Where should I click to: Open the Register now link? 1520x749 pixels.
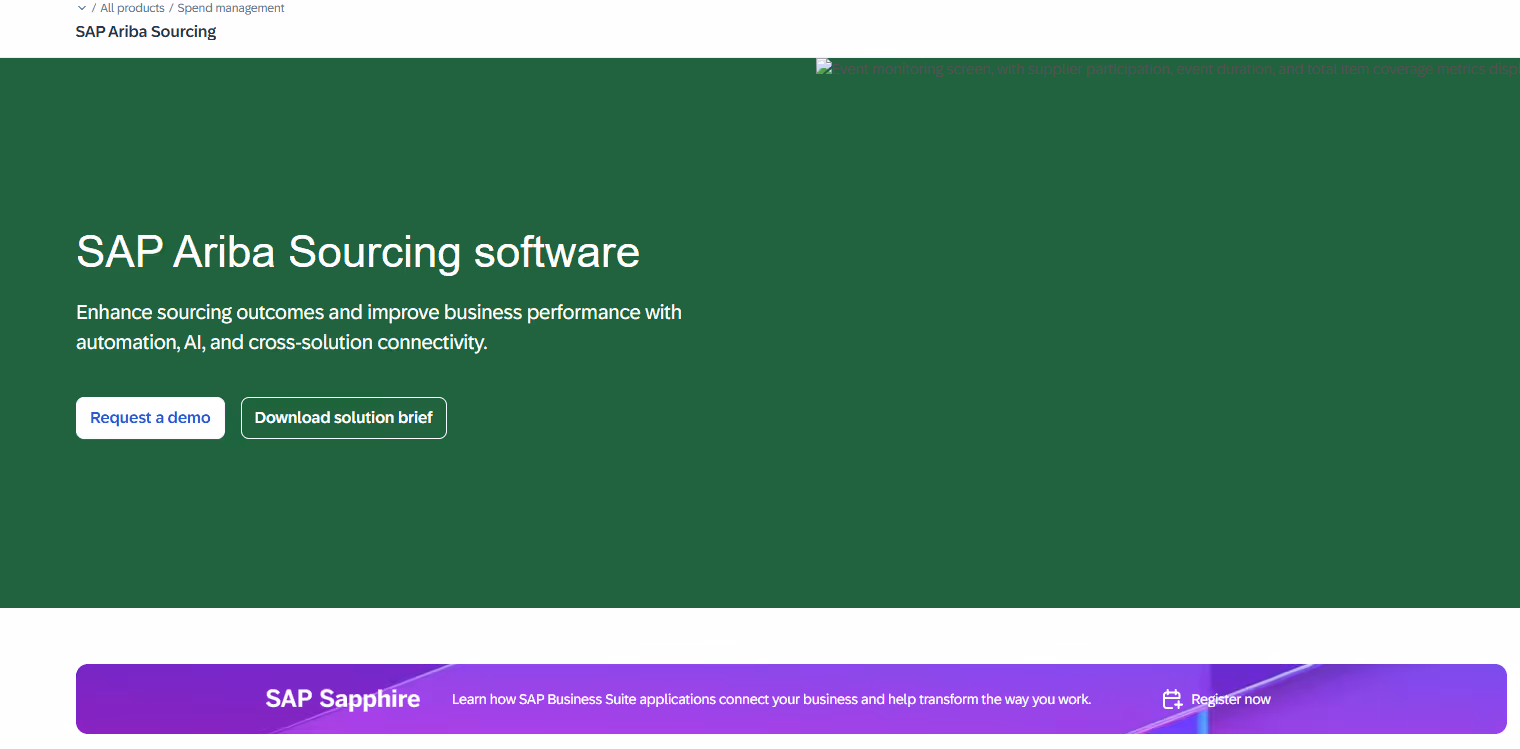1230,699
